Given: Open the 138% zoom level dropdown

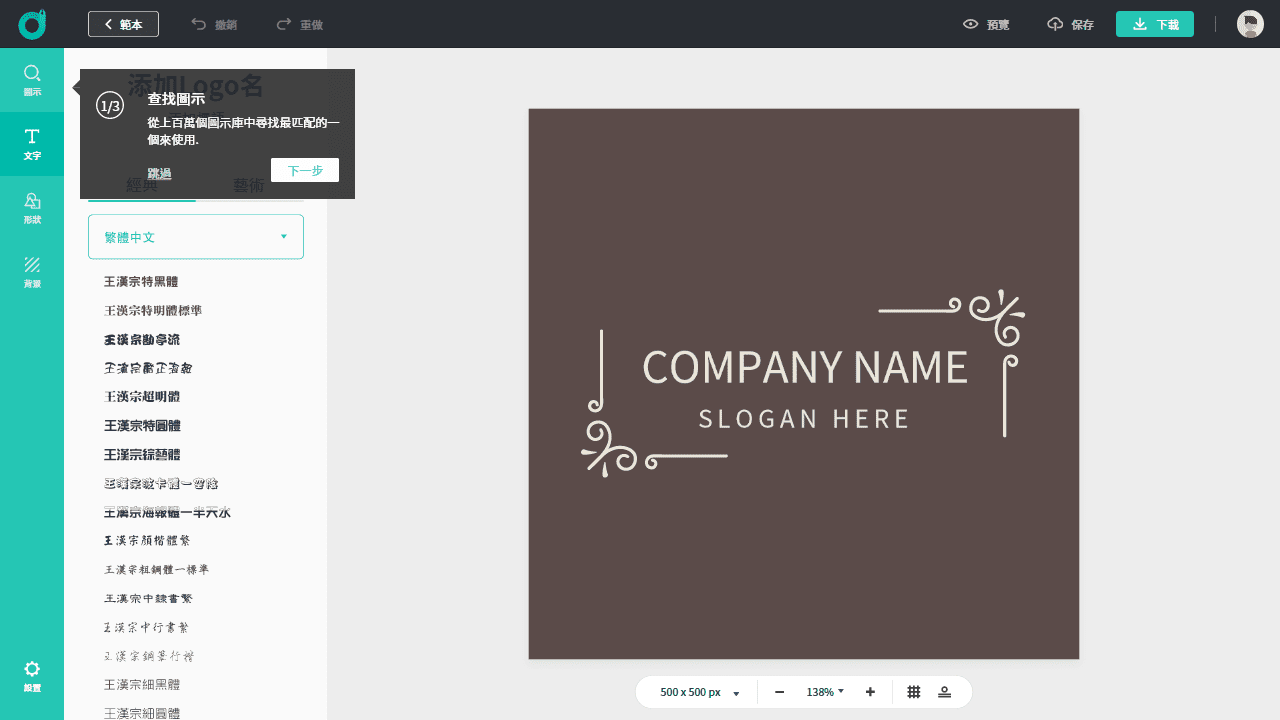Looking at the screenshot, I should (825, 692).
